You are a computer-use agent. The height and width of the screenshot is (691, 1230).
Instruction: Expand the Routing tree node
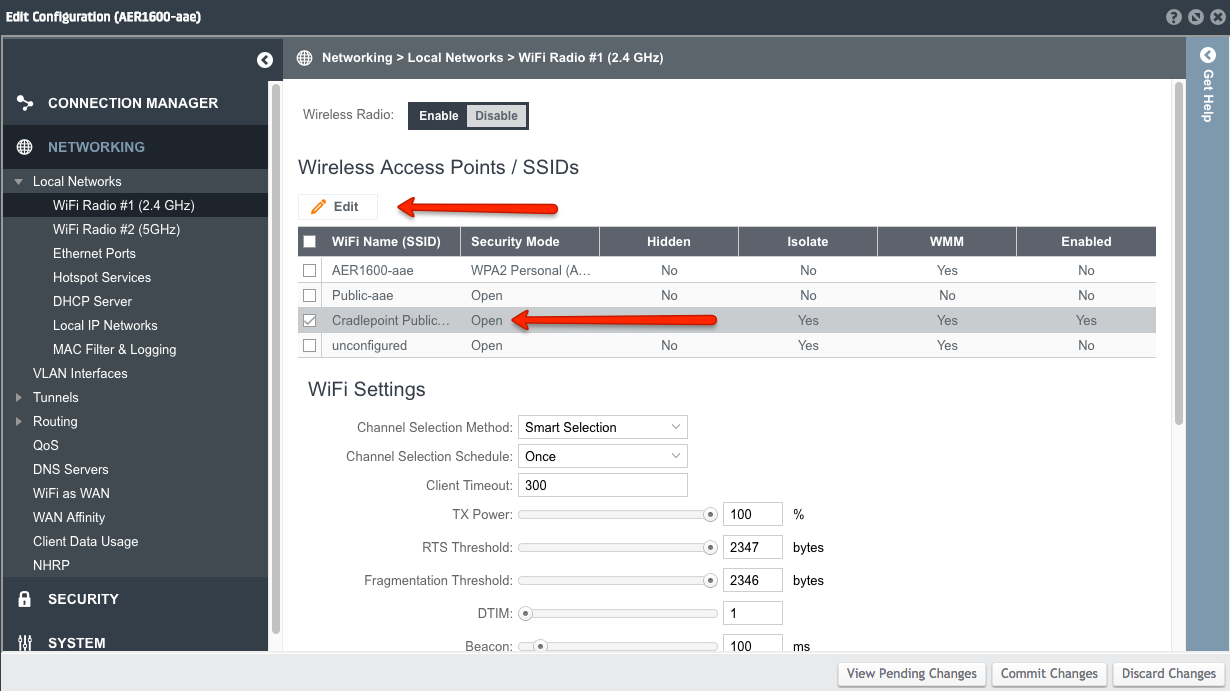click(18, 422)
